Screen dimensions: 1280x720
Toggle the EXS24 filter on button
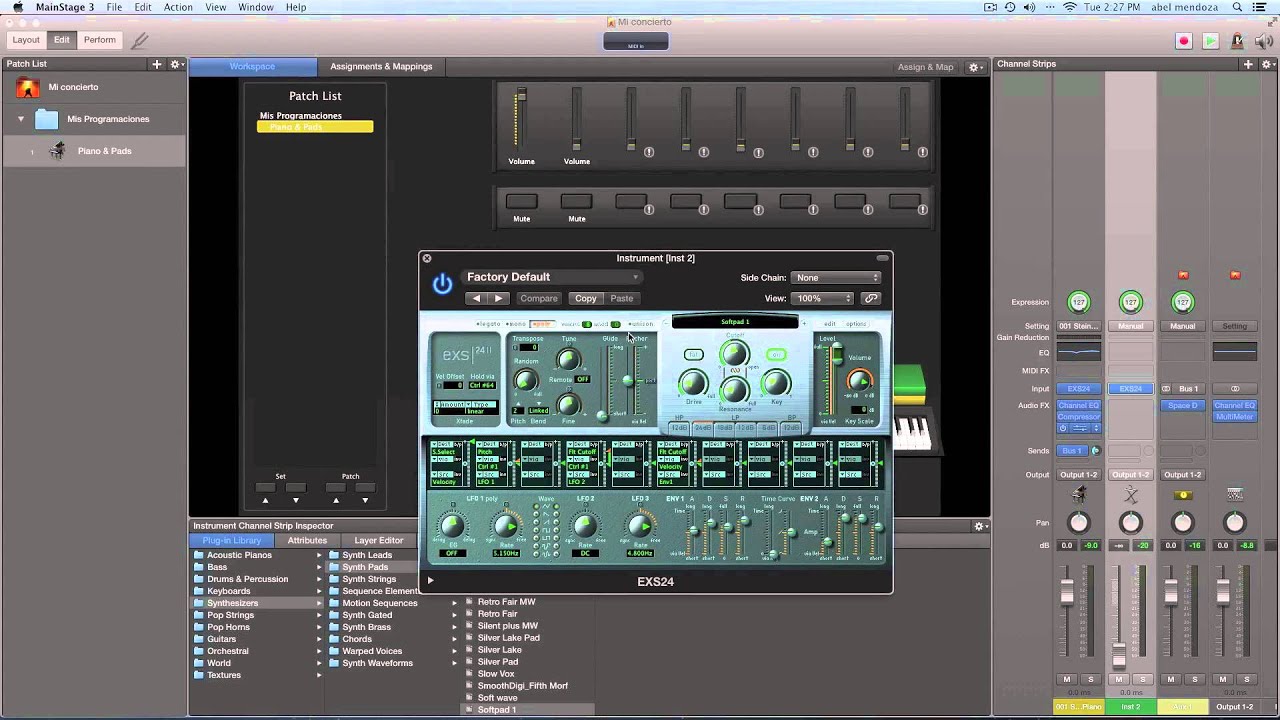[776, 354]
